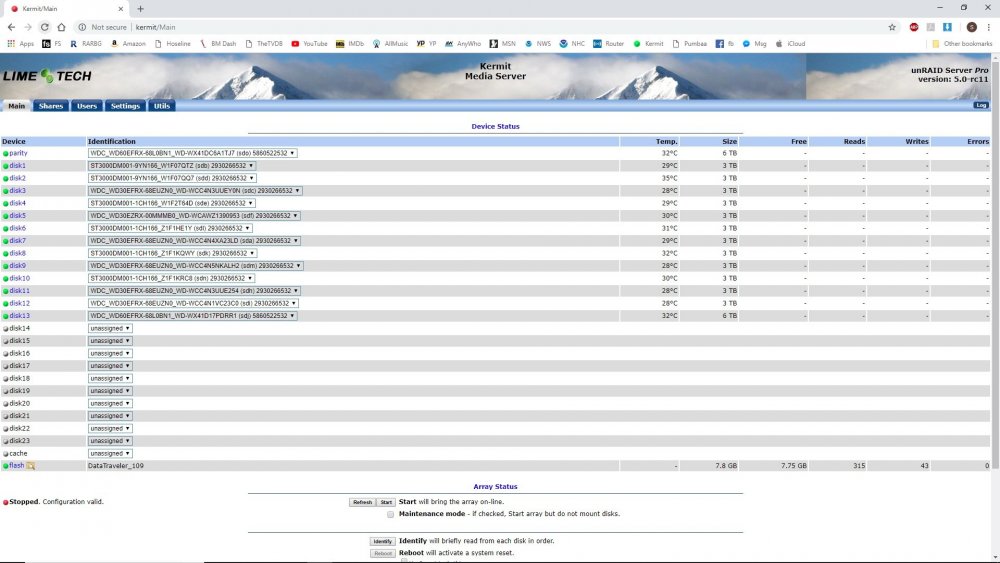Open IMDb bookmark
Viewport: 1000px width, 563px height.
click(x=350, y=44)
